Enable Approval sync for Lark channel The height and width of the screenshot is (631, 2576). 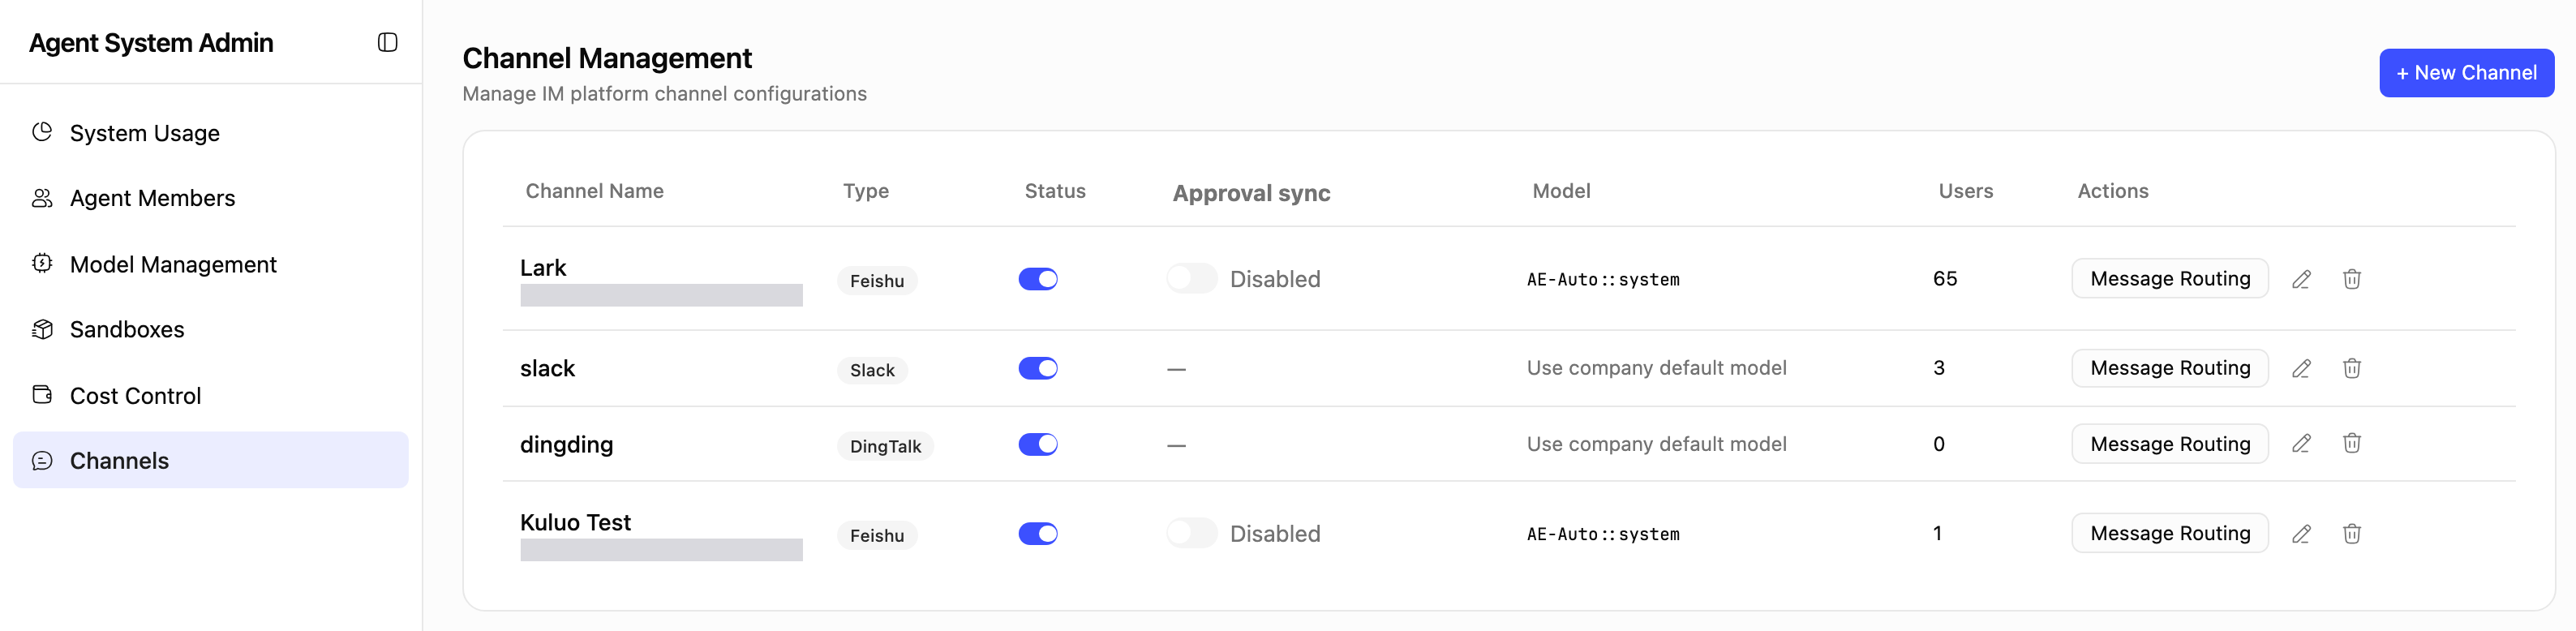click(x=1191, y=279)
